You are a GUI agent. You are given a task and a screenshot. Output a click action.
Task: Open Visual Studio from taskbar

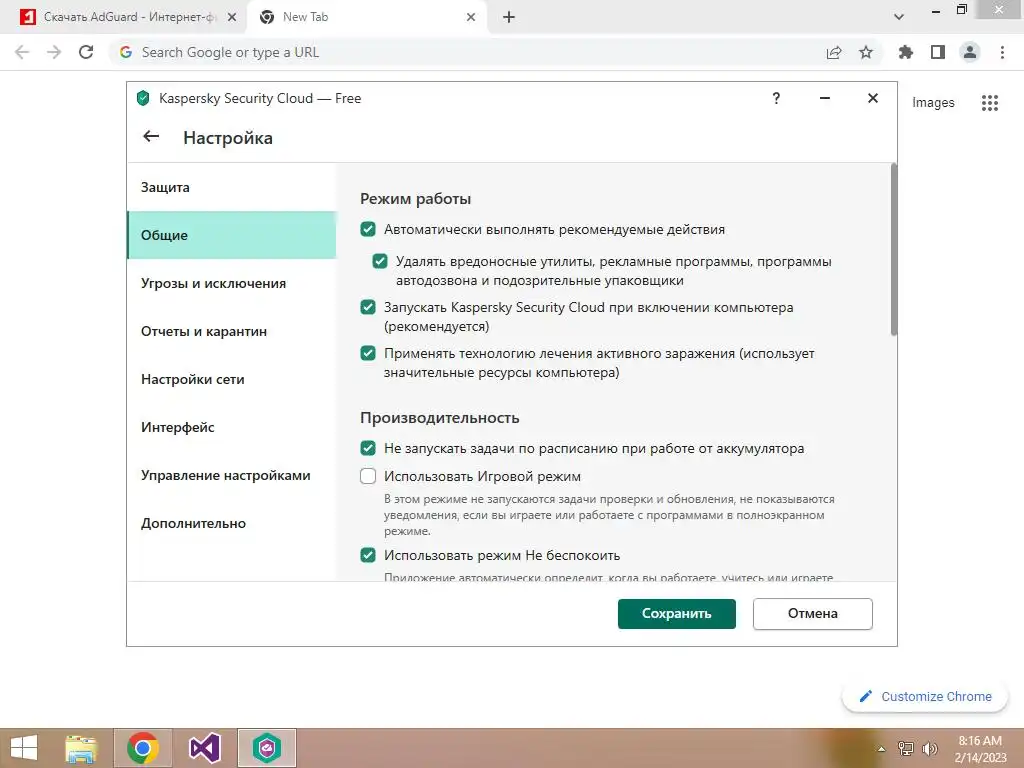pyautogui.click(x=204, y=748)
